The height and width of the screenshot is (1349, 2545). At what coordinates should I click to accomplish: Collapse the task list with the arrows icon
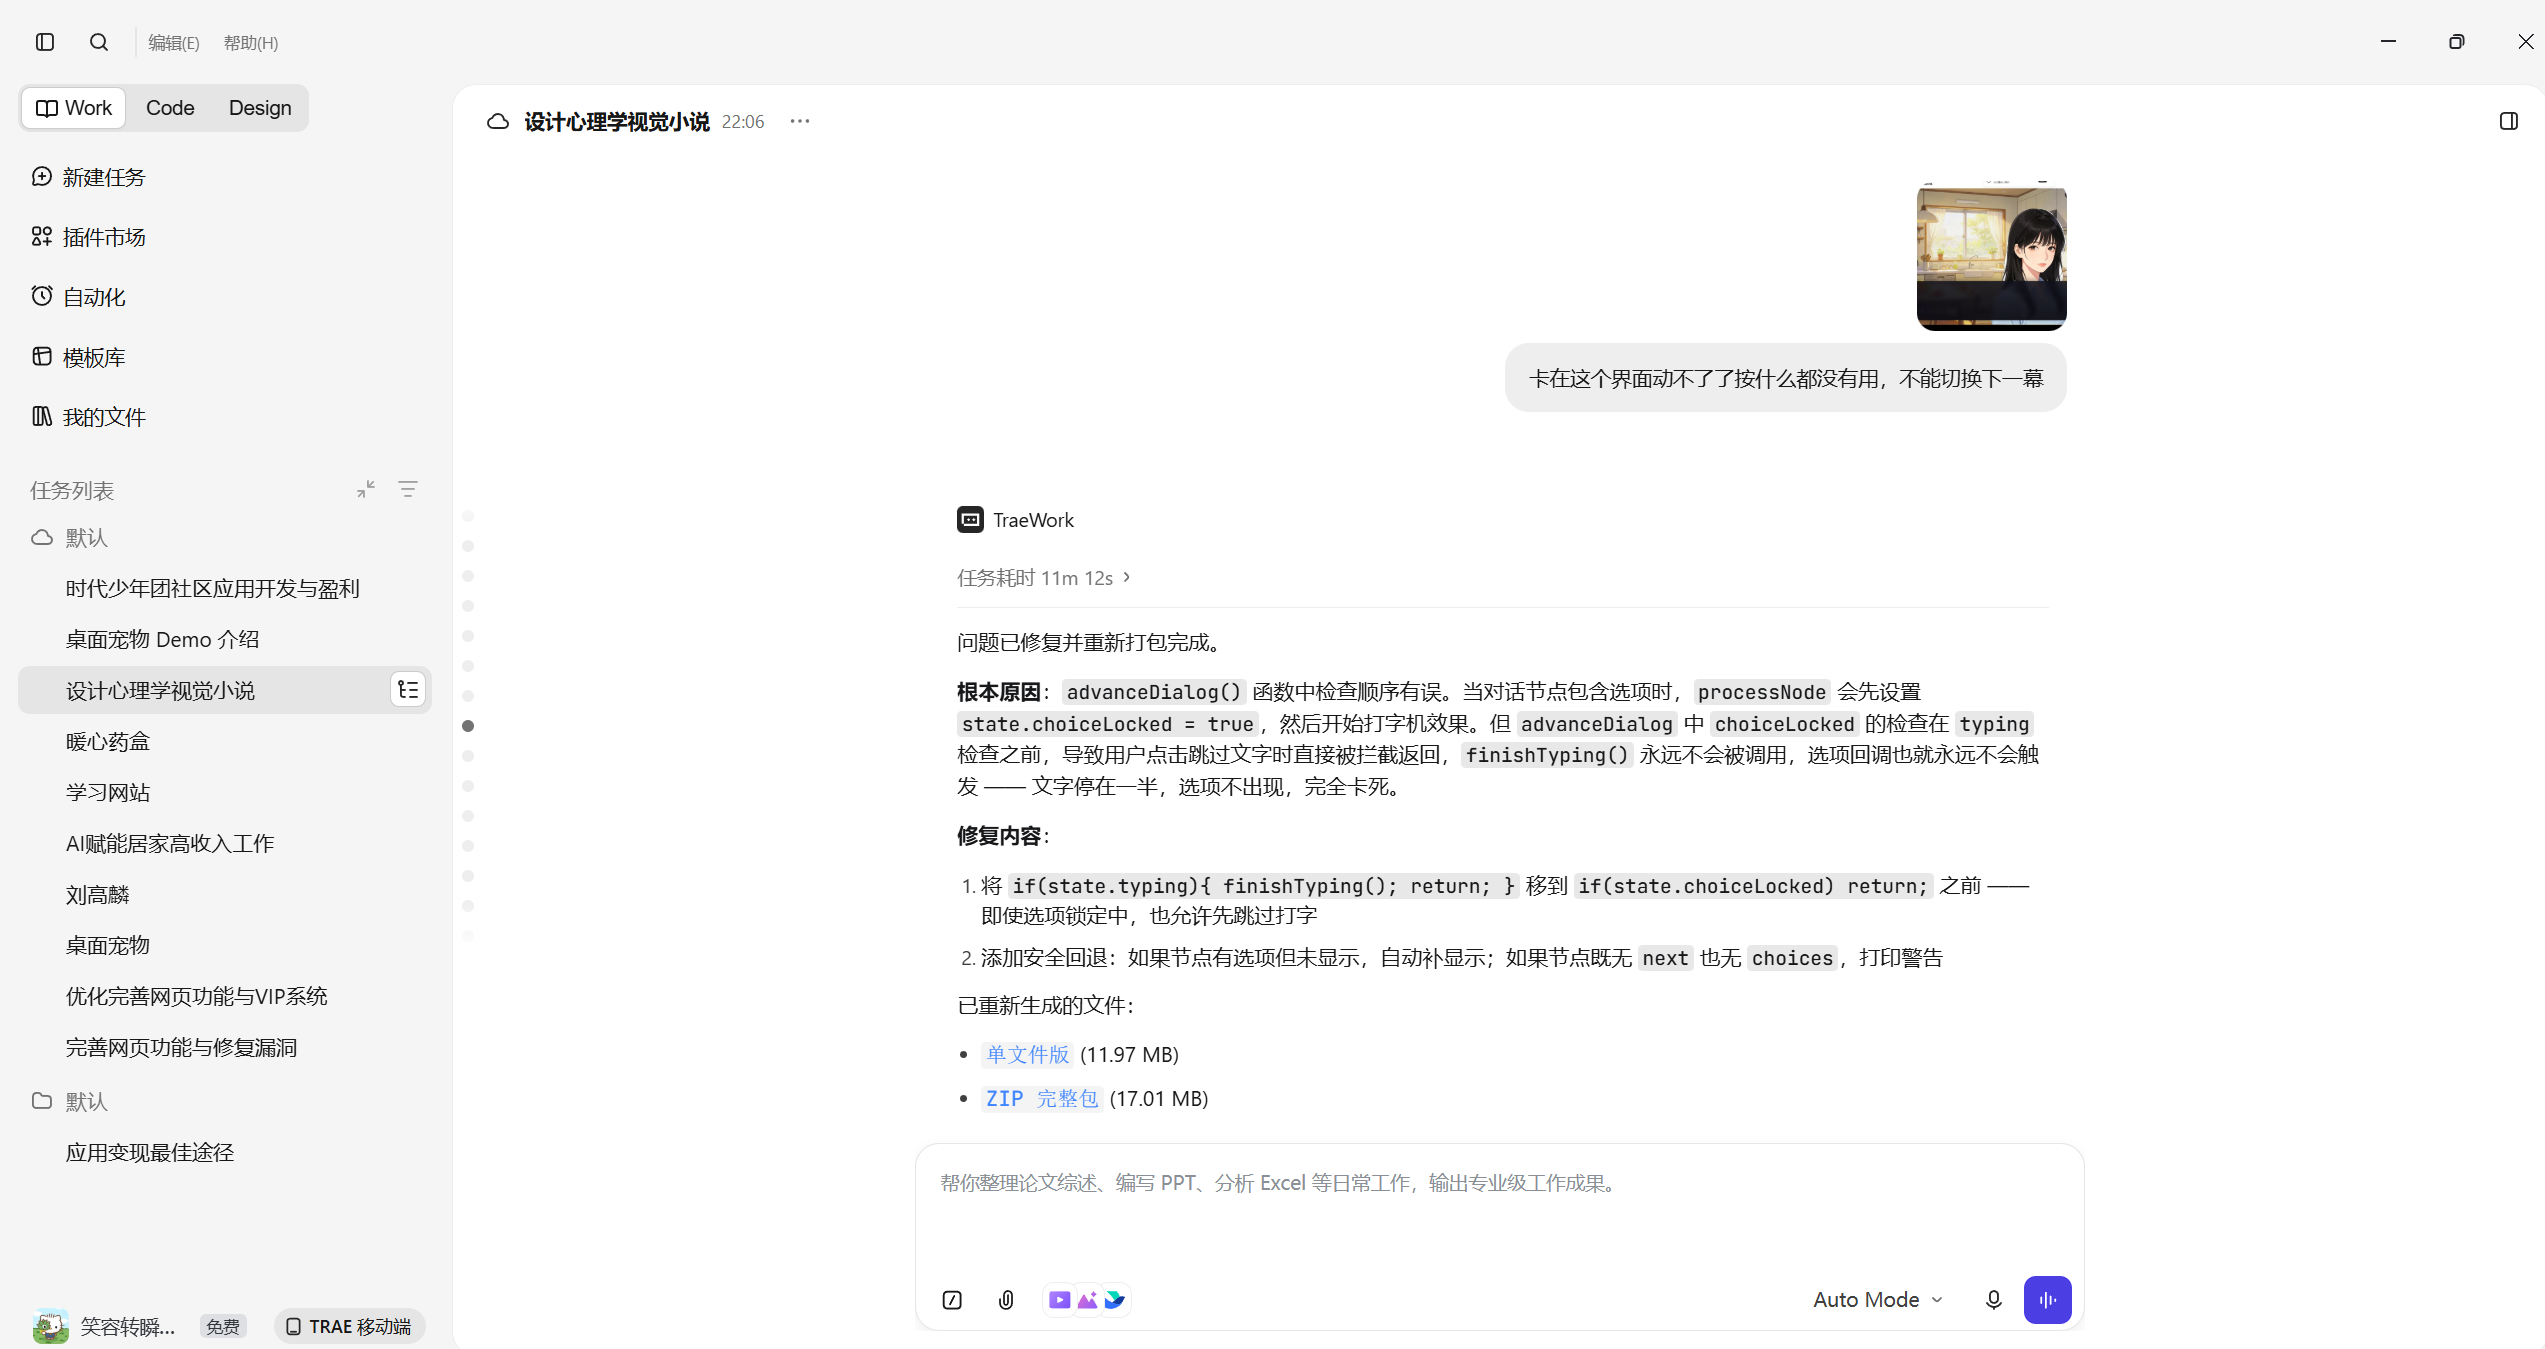tap(366, 489)
